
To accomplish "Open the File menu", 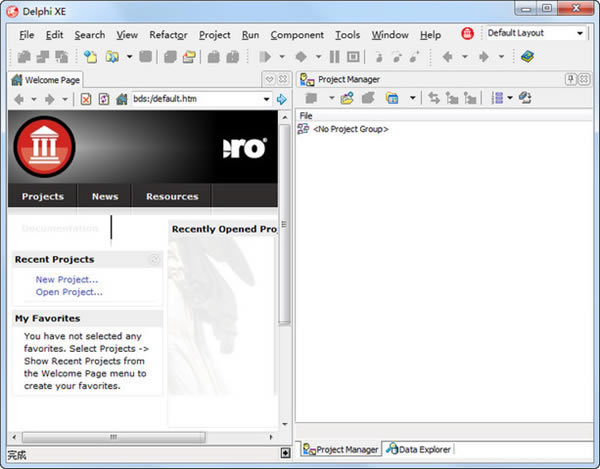I will click(27, 35).
